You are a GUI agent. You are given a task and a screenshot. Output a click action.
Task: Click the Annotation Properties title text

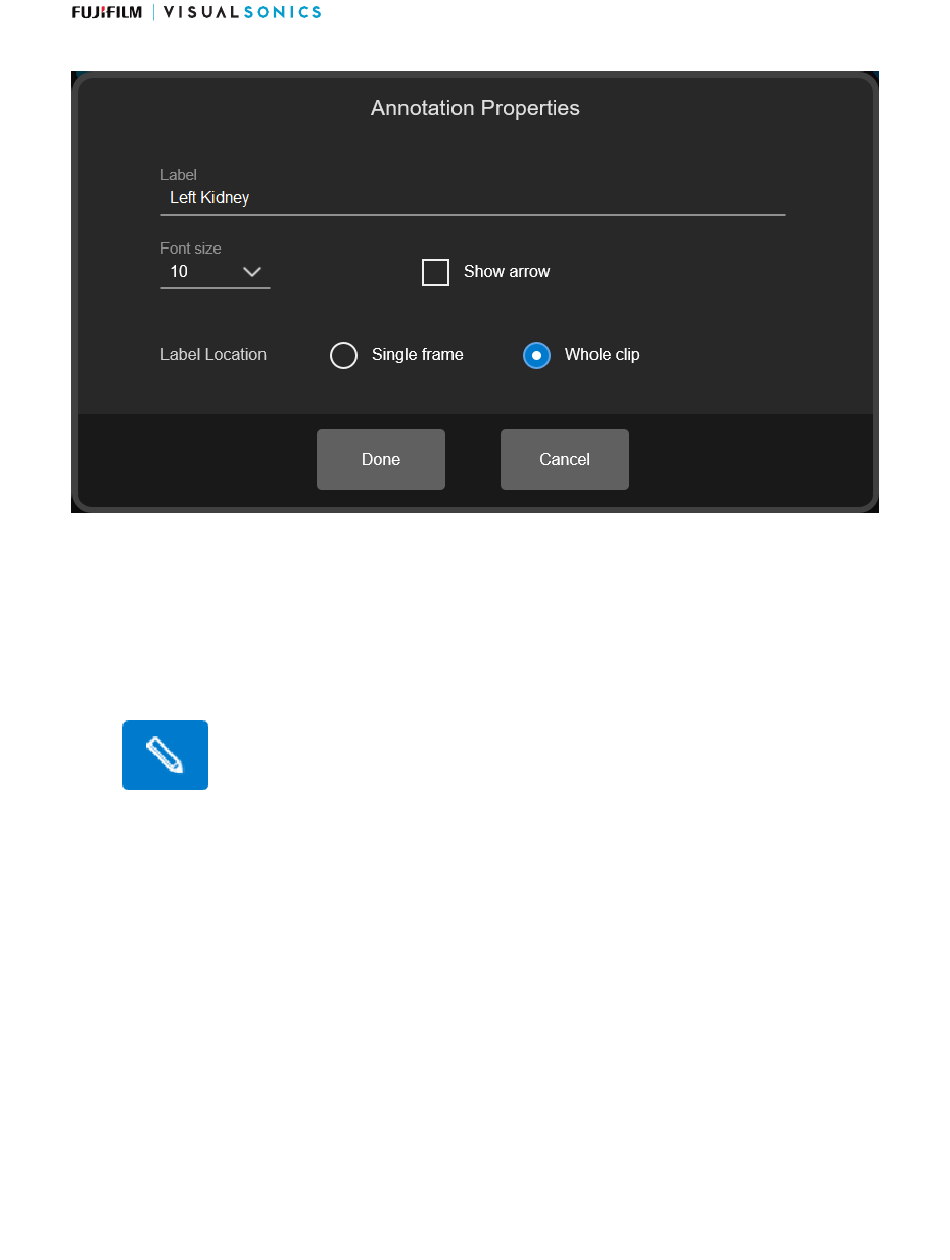pos(475,108)
